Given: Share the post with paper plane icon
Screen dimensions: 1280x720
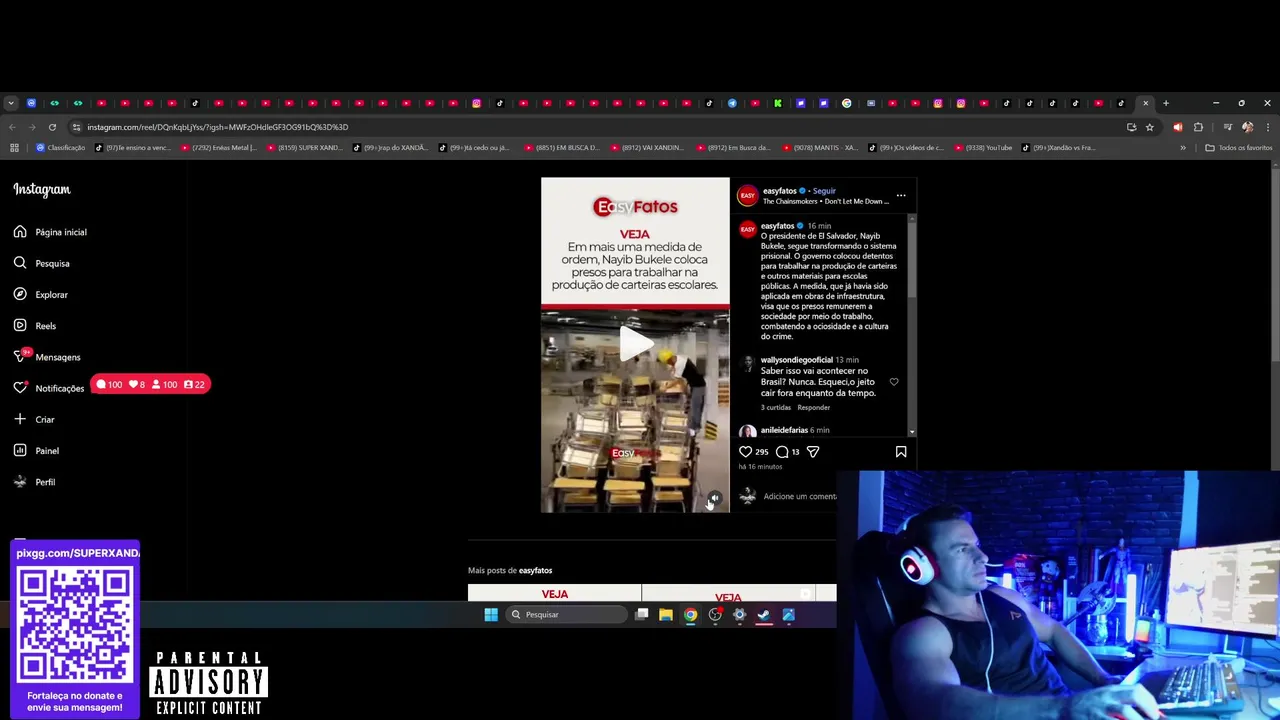Looking at the screenshot, I should (x=813, y=452).
